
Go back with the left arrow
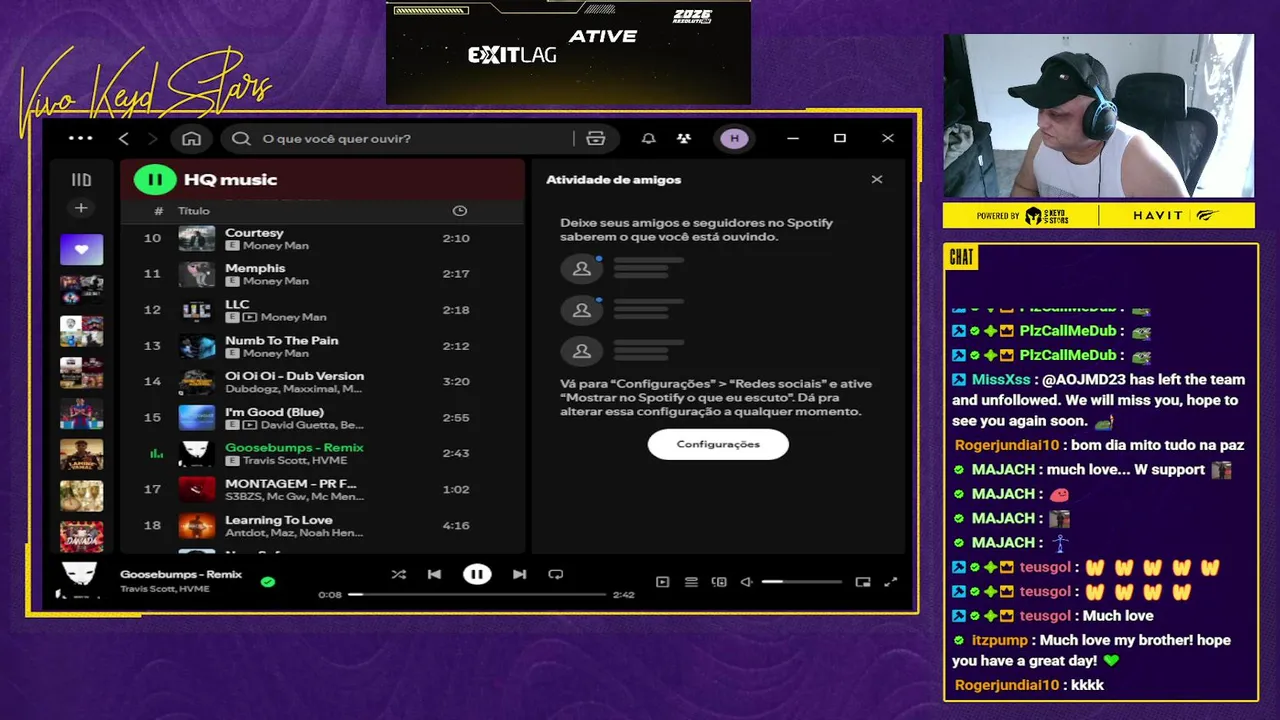coord(124,138)
